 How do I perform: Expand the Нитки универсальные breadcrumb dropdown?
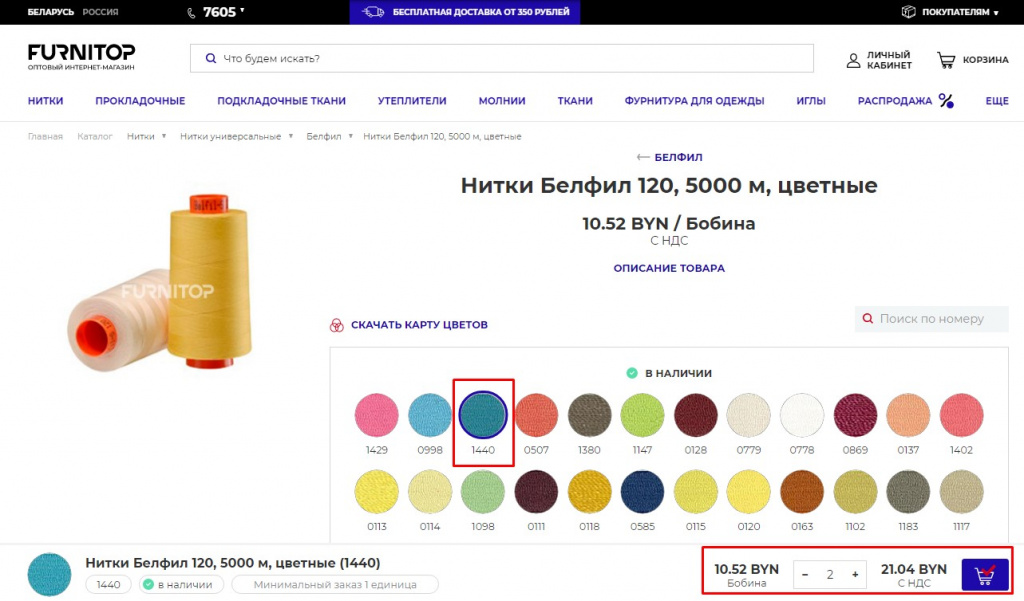(x=290, y=136)
